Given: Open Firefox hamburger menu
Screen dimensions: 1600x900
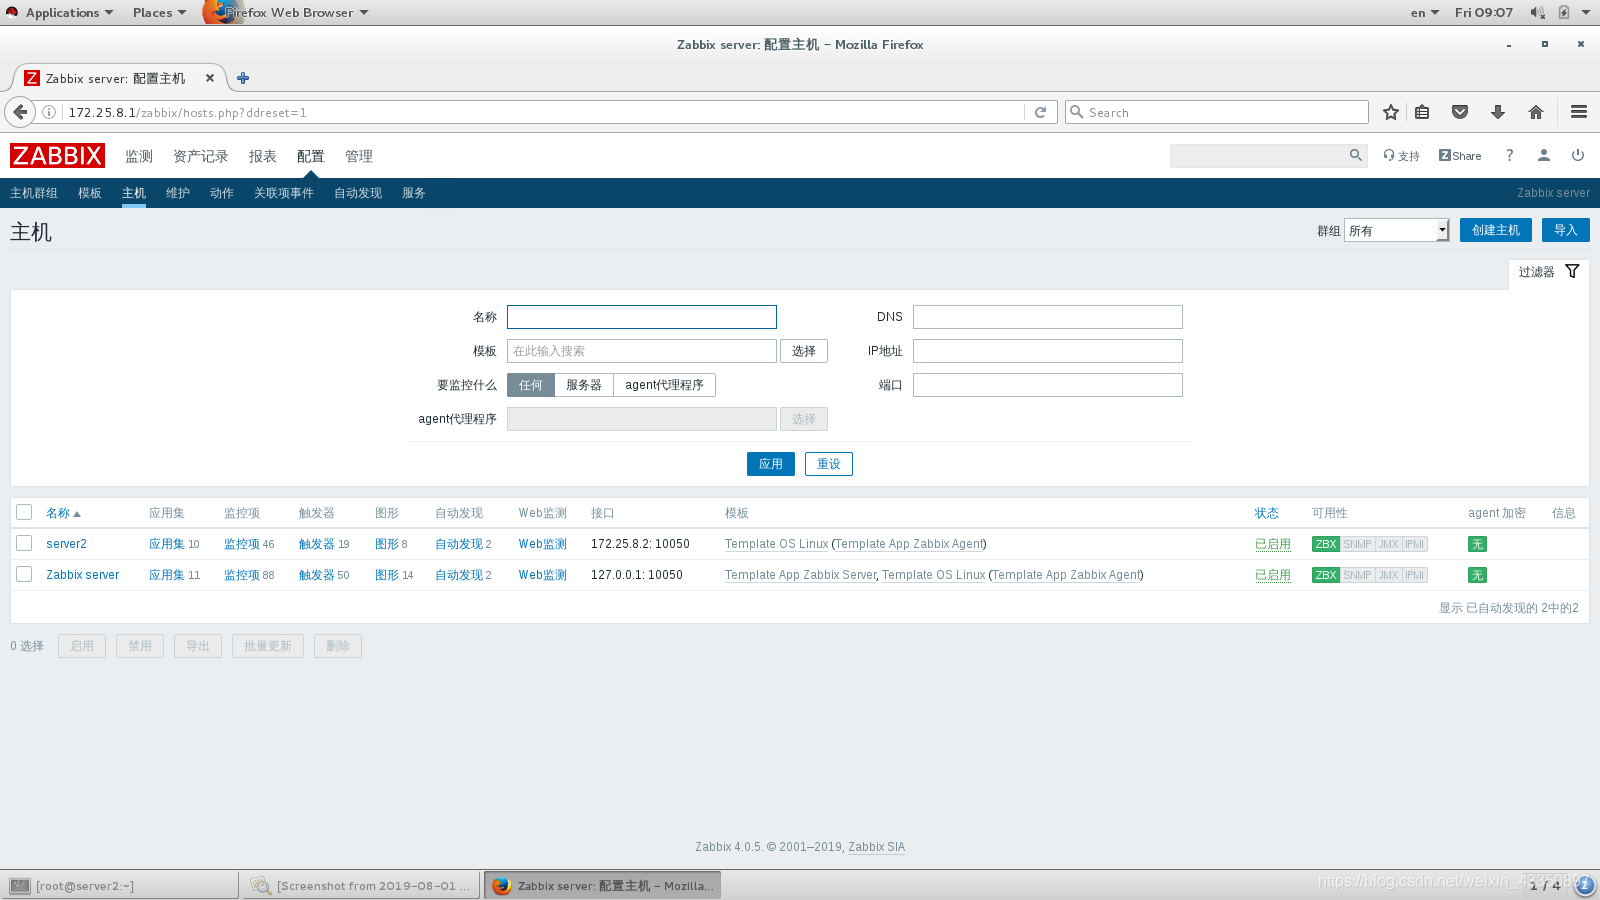Looking at the screenshot, I should click(1579, 112).
